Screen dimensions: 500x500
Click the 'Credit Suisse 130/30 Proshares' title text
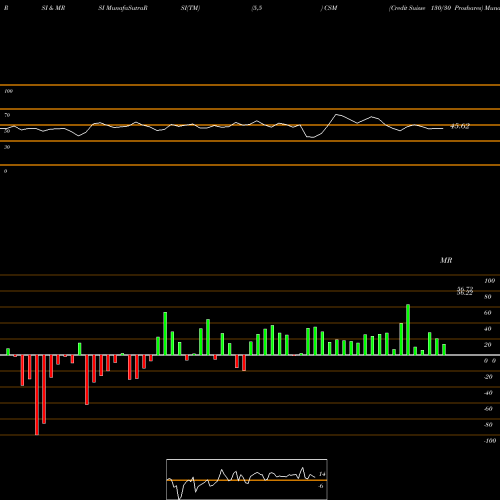(x=436, y=8)
